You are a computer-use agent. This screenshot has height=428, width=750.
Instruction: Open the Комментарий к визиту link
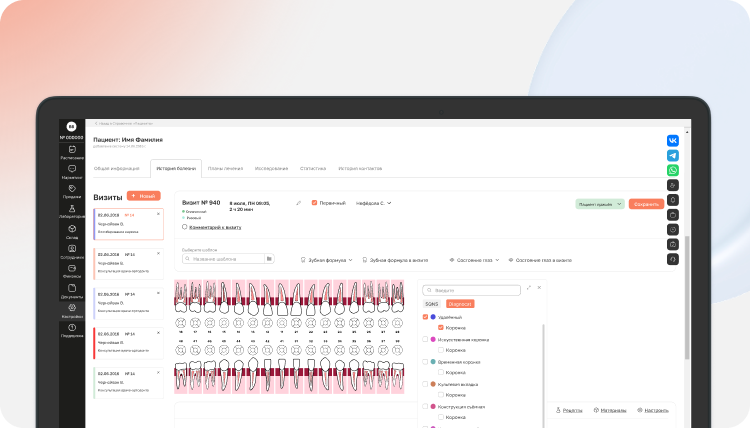pyautogui.click(x=215, y=228)
